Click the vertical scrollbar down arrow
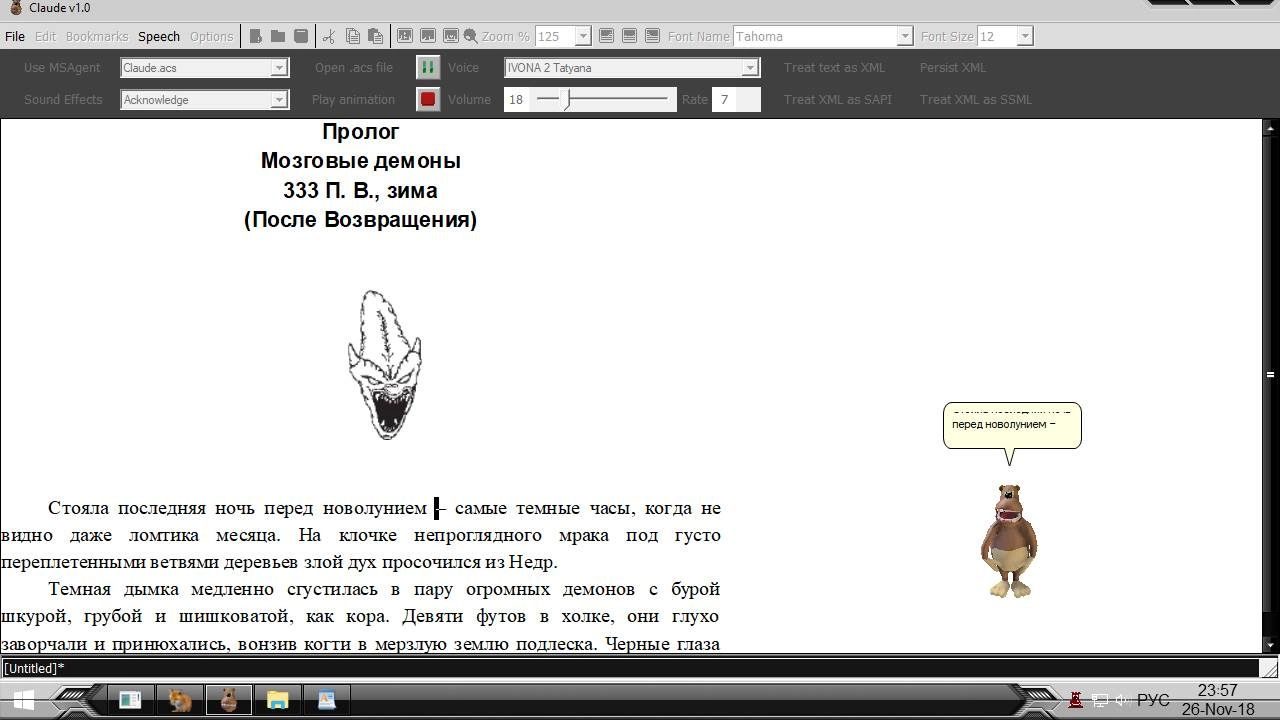1280x720 pixels. (1270, 645)
